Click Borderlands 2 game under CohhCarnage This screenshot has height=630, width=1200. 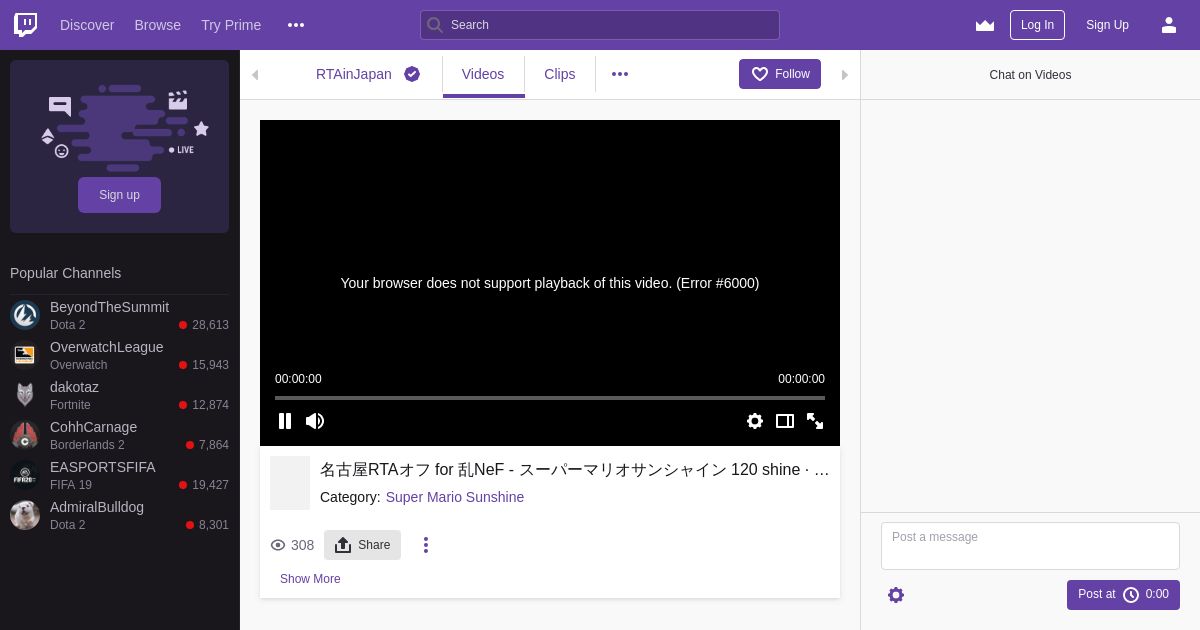pos(87,445)
